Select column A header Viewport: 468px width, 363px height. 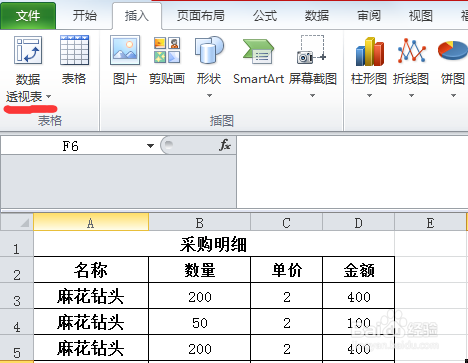coord(91,222)
